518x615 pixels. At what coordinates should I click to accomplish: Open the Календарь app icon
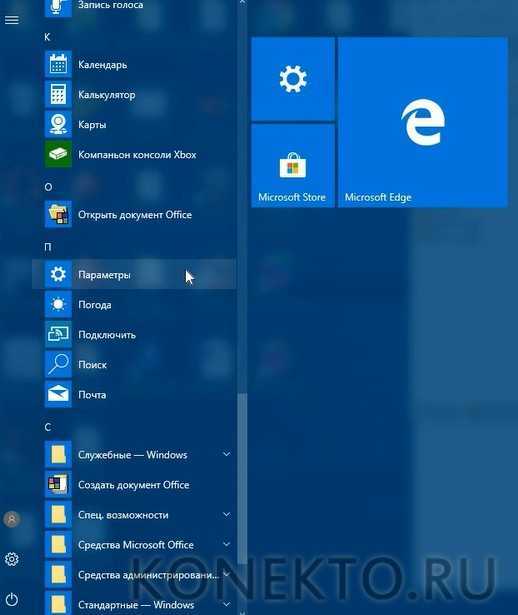click(58, 64)
